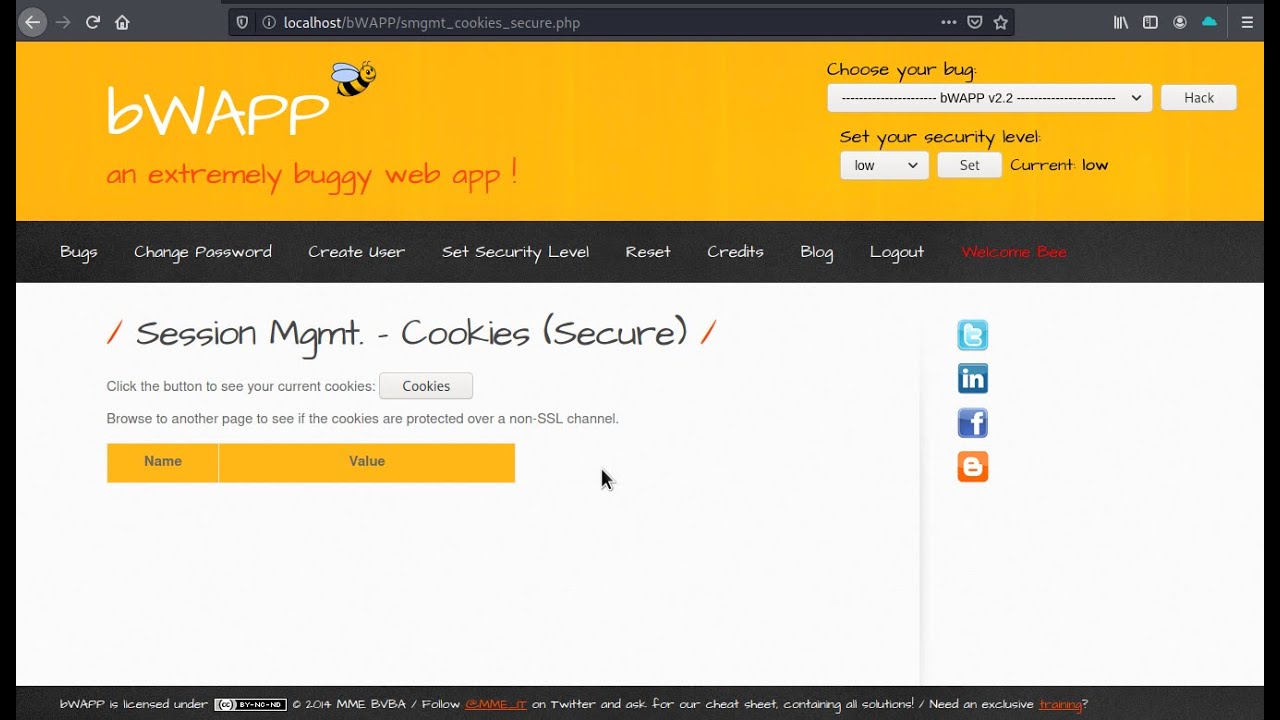The image size is (1280, 720).
Task: Open Create User in navigation
Action: [357, 252]
